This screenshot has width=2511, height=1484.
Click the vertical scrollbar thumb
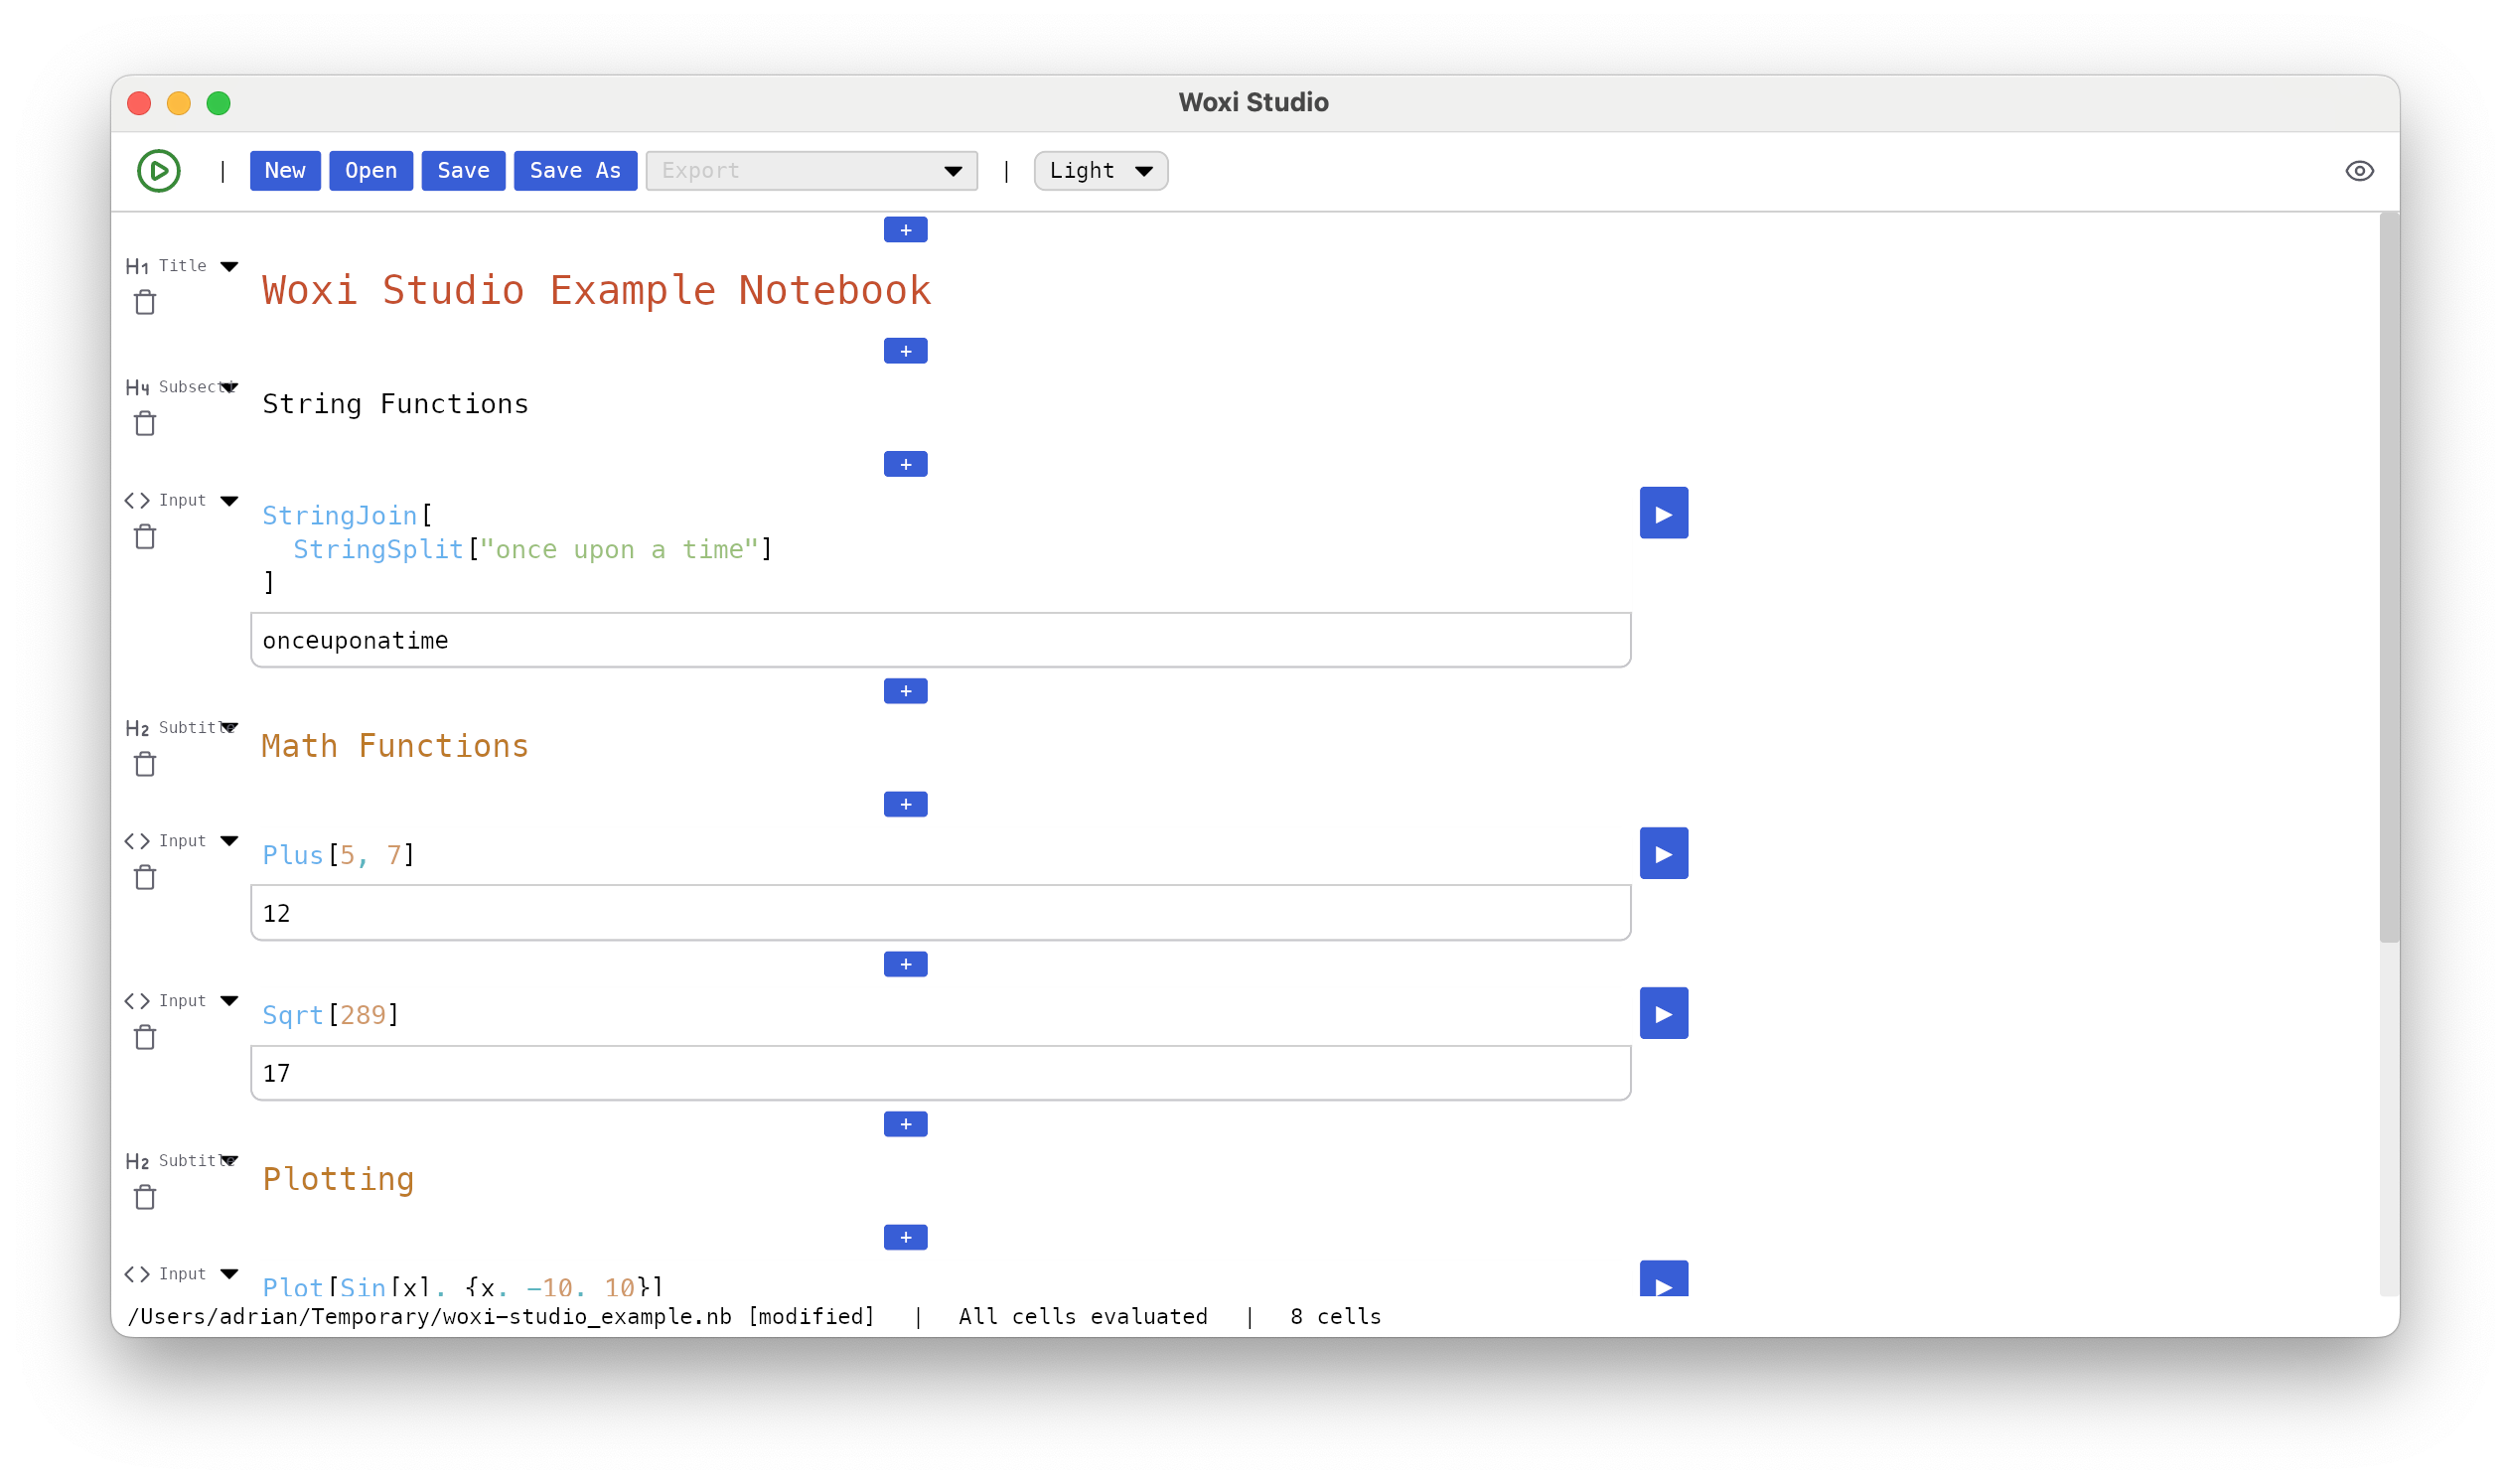click(x=2388, y=578)
